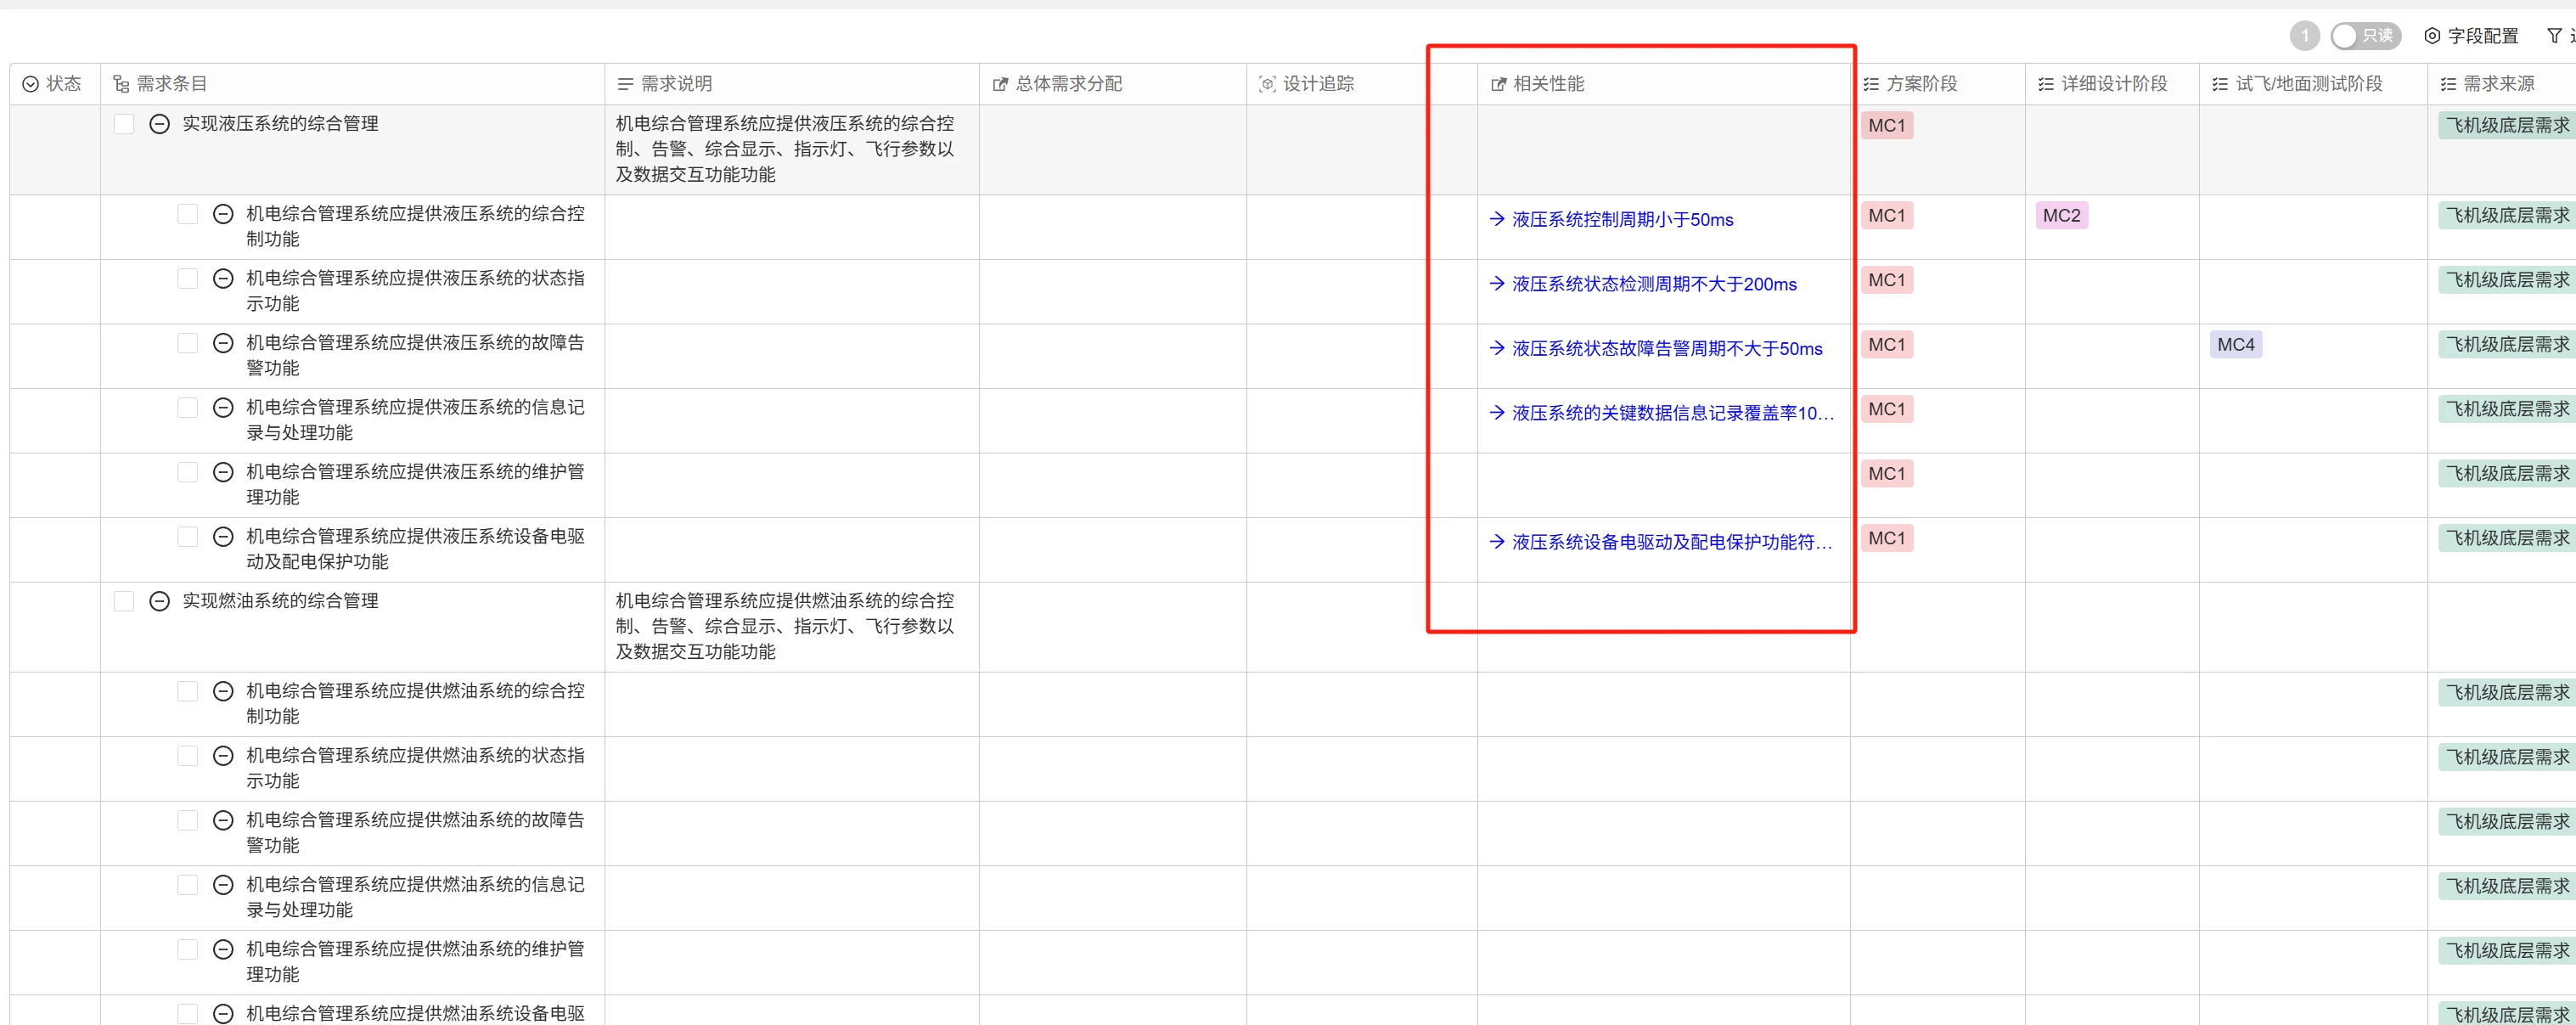2576x1025 pixels.
Task: Select row text 机电综合管理系统应提供燃油系统的维护管理功能
Action: (x=415, y=961)
